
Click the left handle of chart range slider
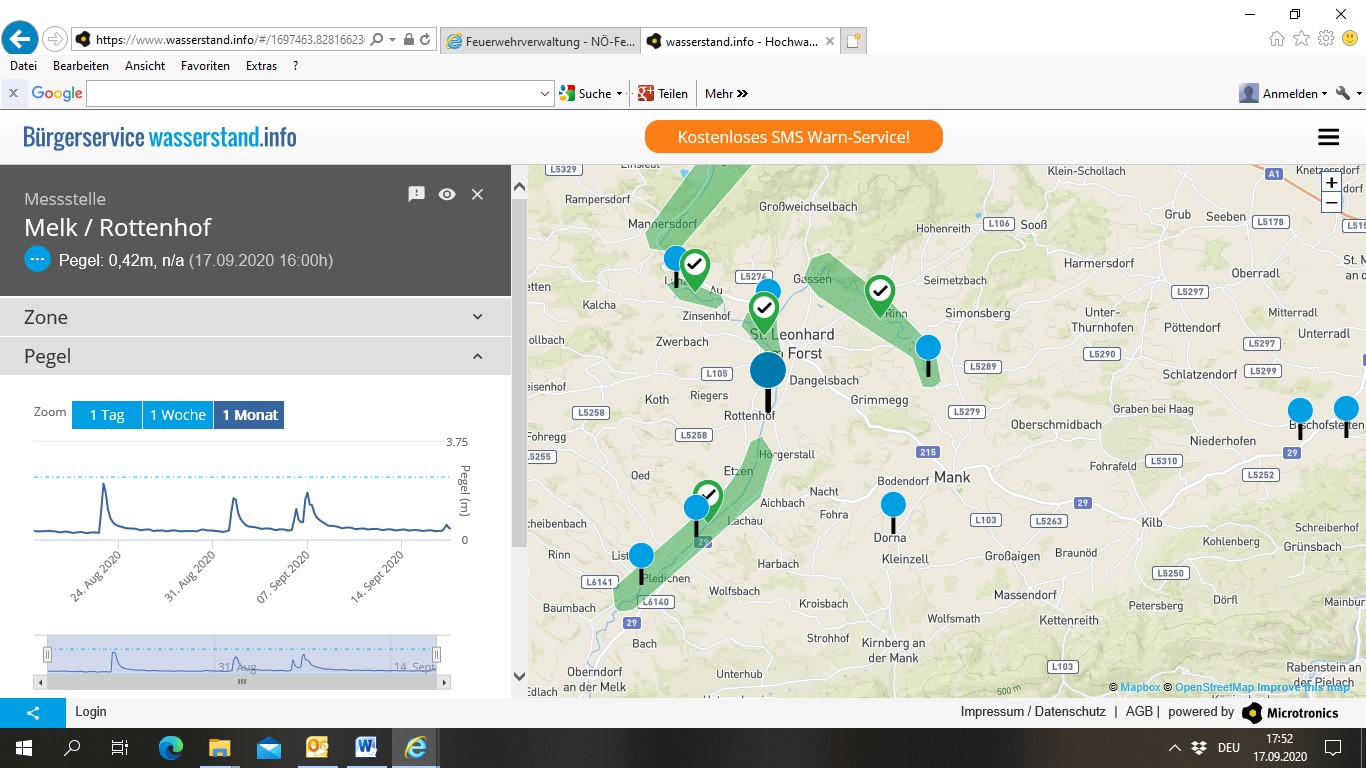pyautogui.click(x=47, y=654)
